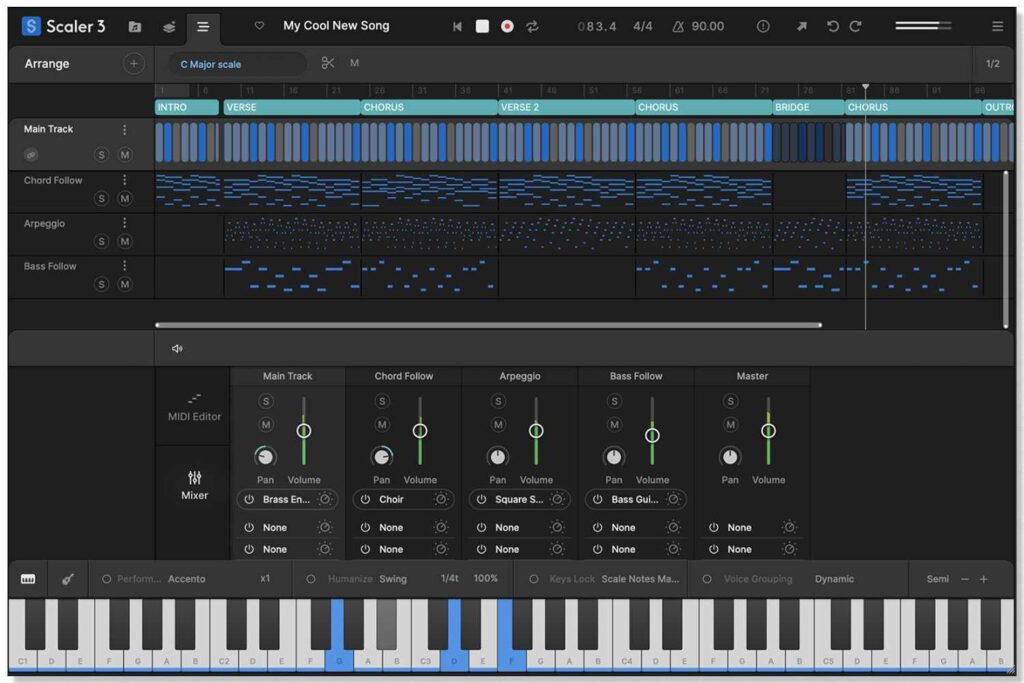Screen dimensions: 1024x683
Task: Solo the Chord Follow track in arranger
Action: [101, 199]
